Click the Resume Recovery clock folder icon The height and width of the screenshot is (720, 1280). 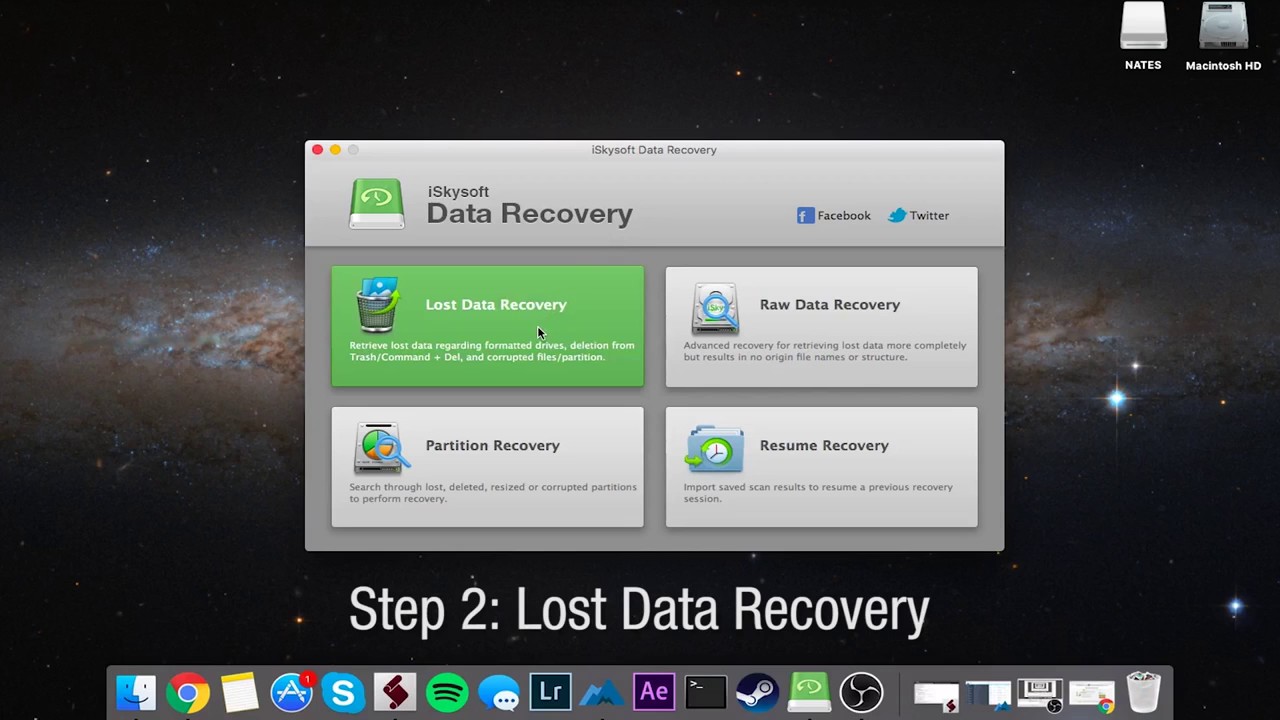[x=714, y=448]
